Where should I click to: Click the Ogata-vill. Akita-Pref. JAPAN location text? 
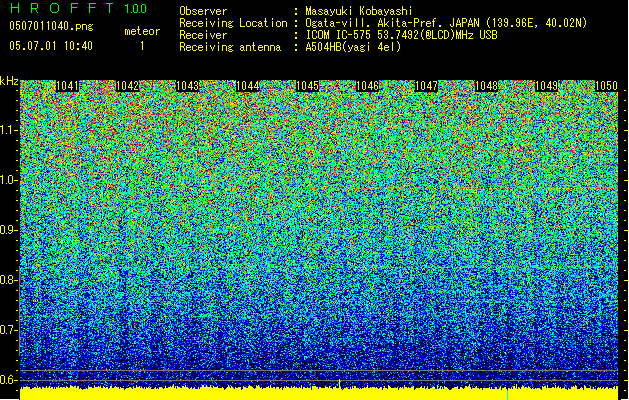click(446, 23)
